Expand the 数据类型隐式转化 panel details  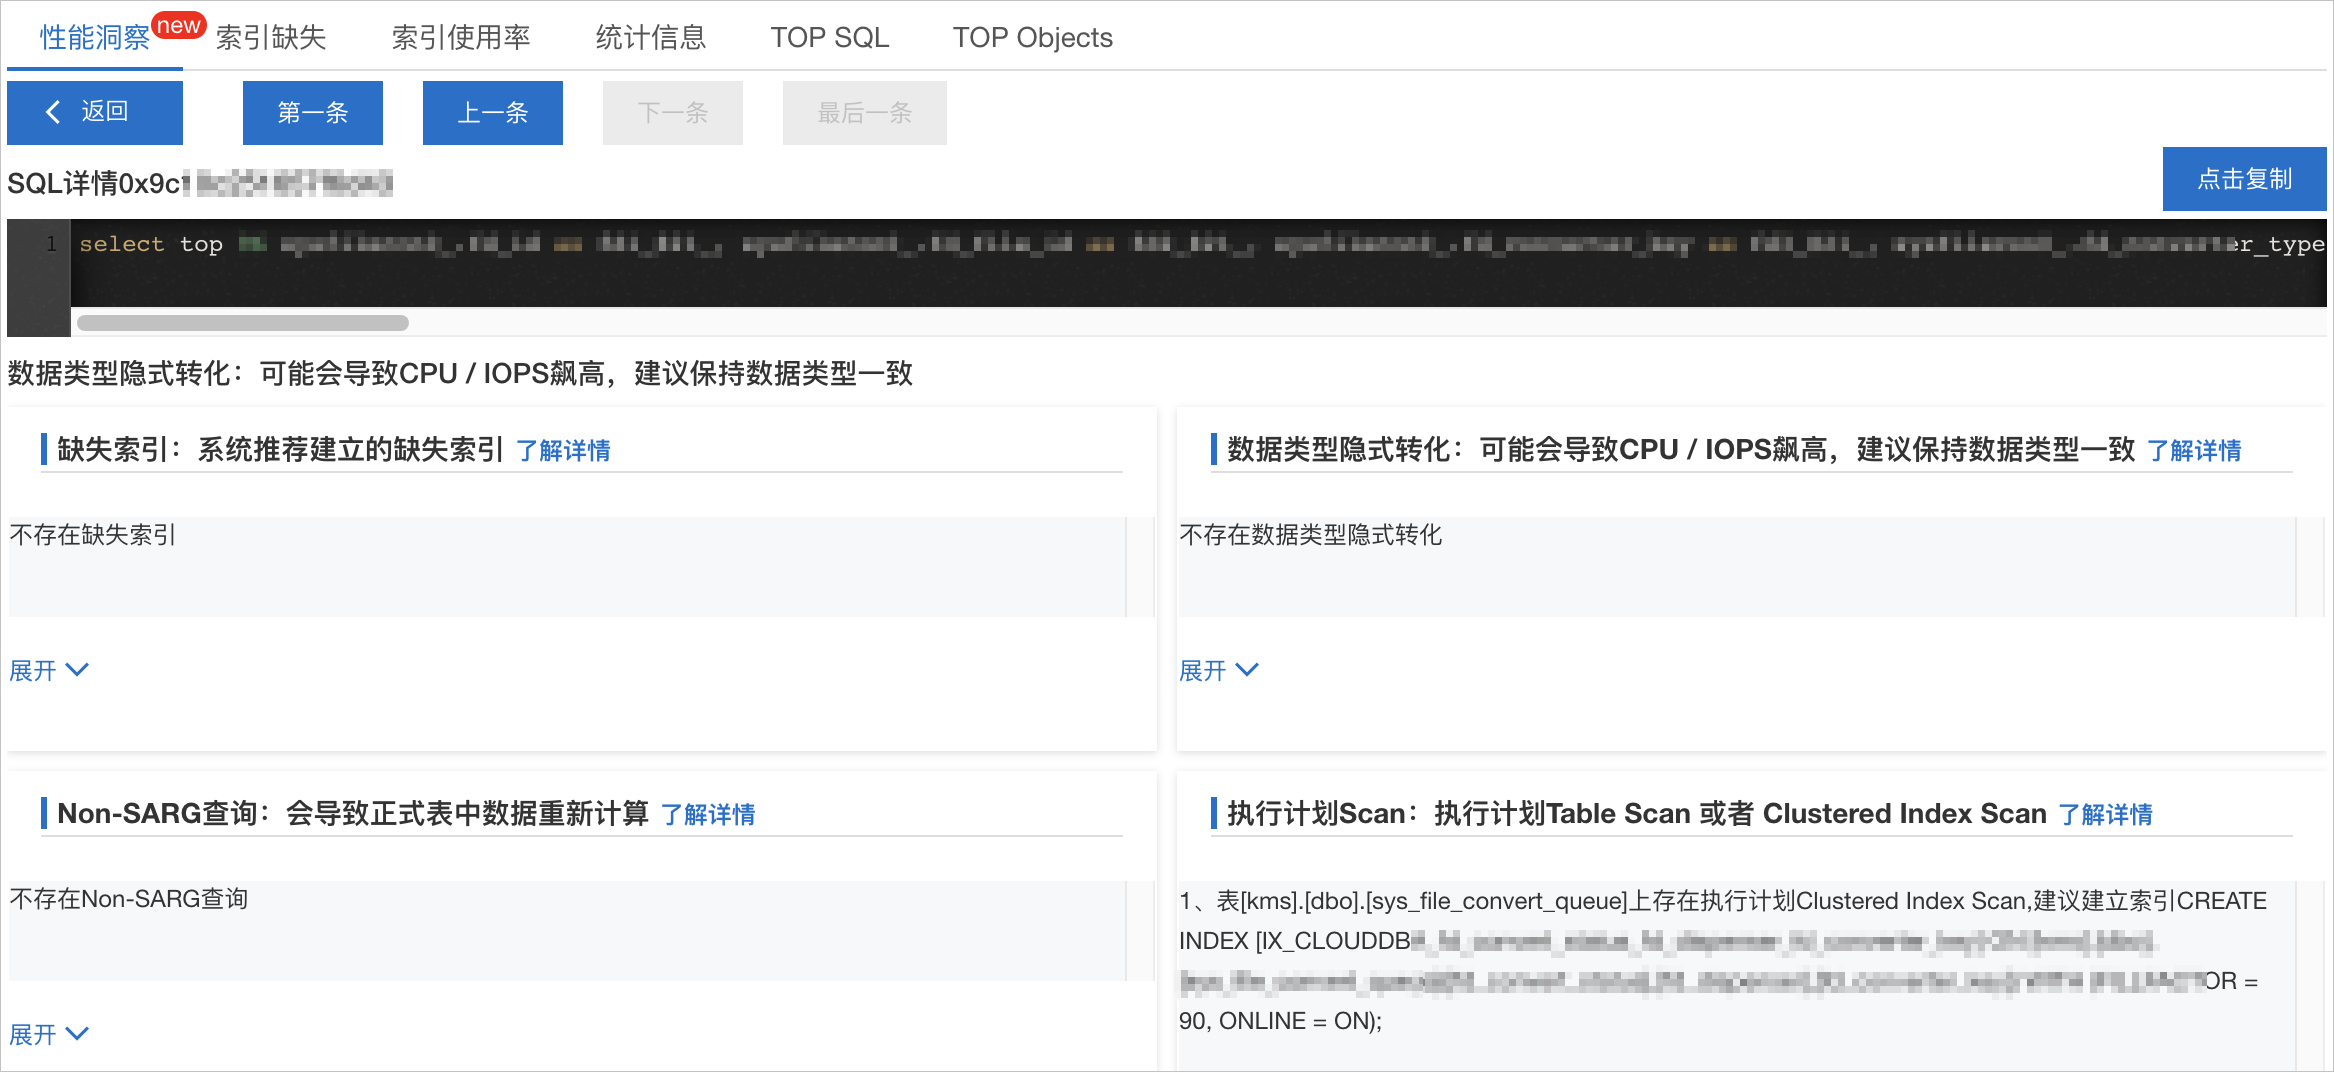point(1203,670)
